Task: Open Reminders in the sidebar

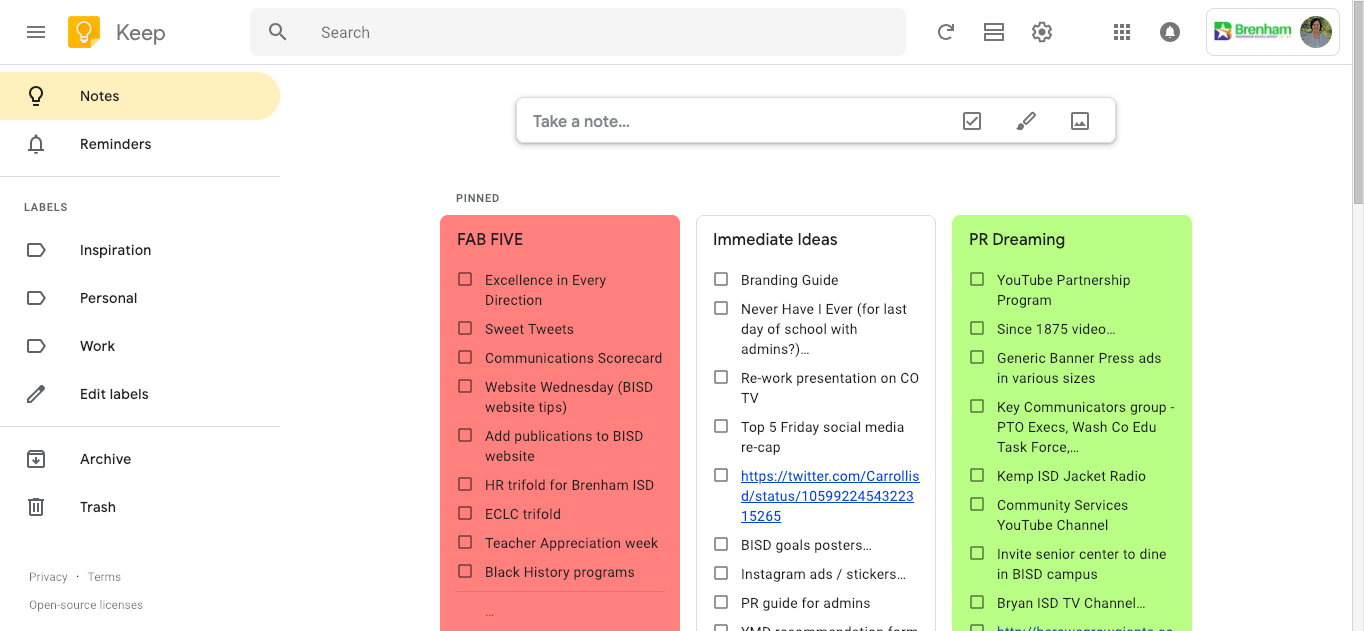Action: coord(115,144)
